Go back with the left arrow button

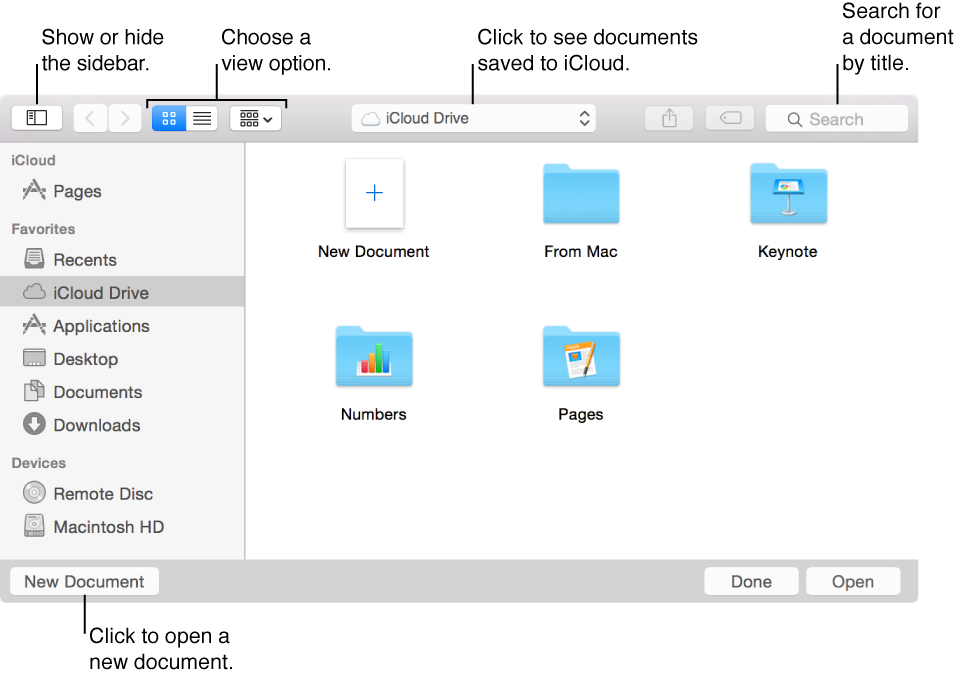(x=90, y=118)
